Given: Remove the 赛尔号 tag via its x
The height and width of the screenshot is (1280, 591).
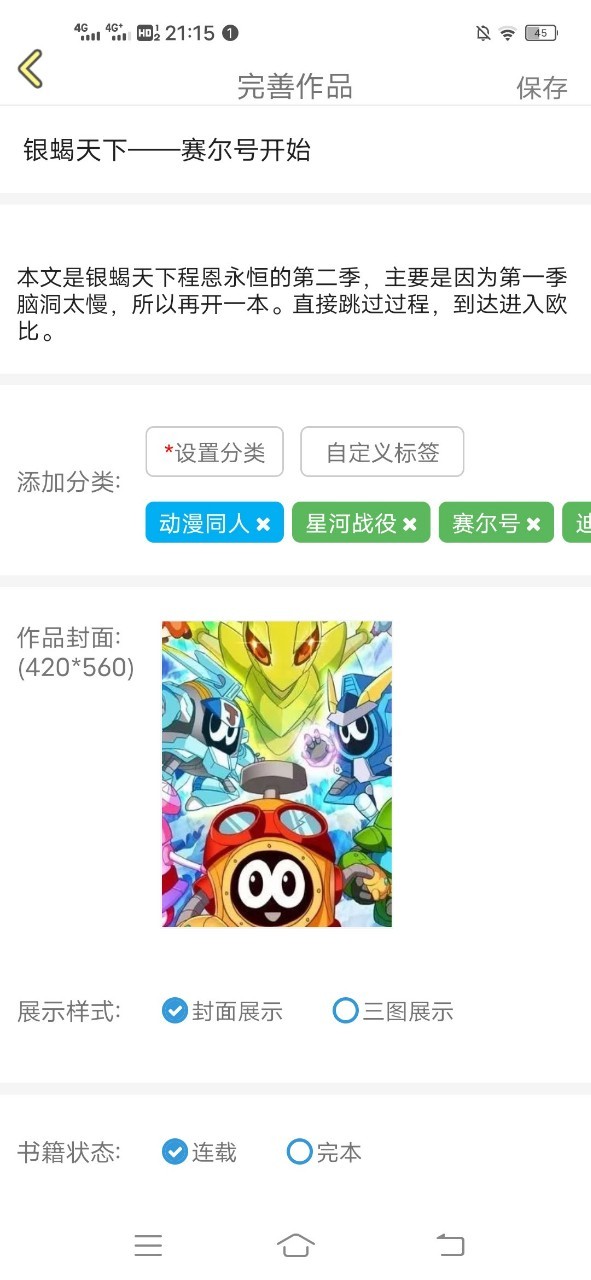Looking at the screenshot, I should pos(533,524).
